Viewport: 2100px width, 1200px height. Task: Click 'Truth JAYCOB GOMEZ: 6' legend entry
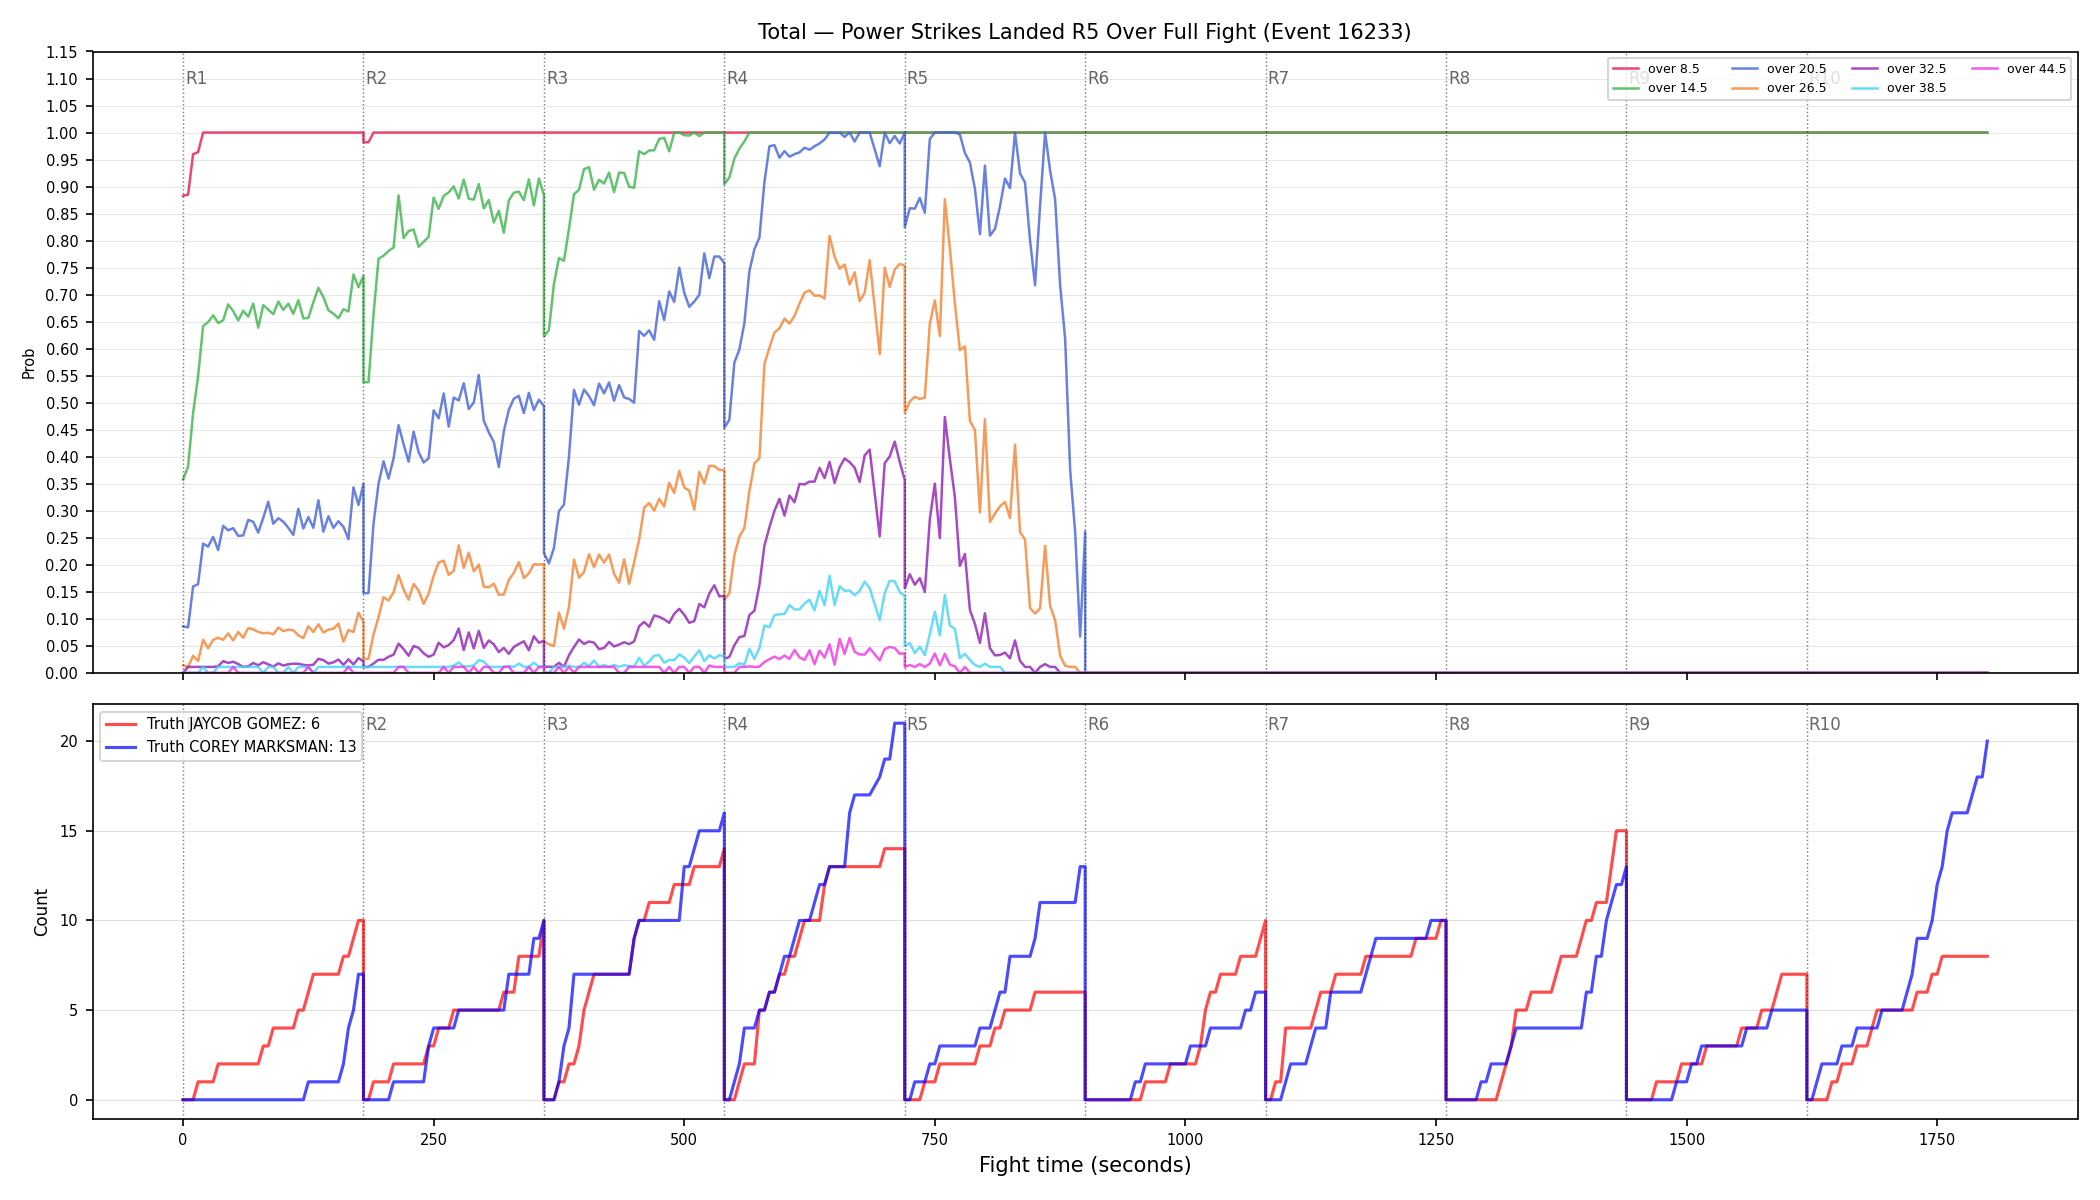213,724
